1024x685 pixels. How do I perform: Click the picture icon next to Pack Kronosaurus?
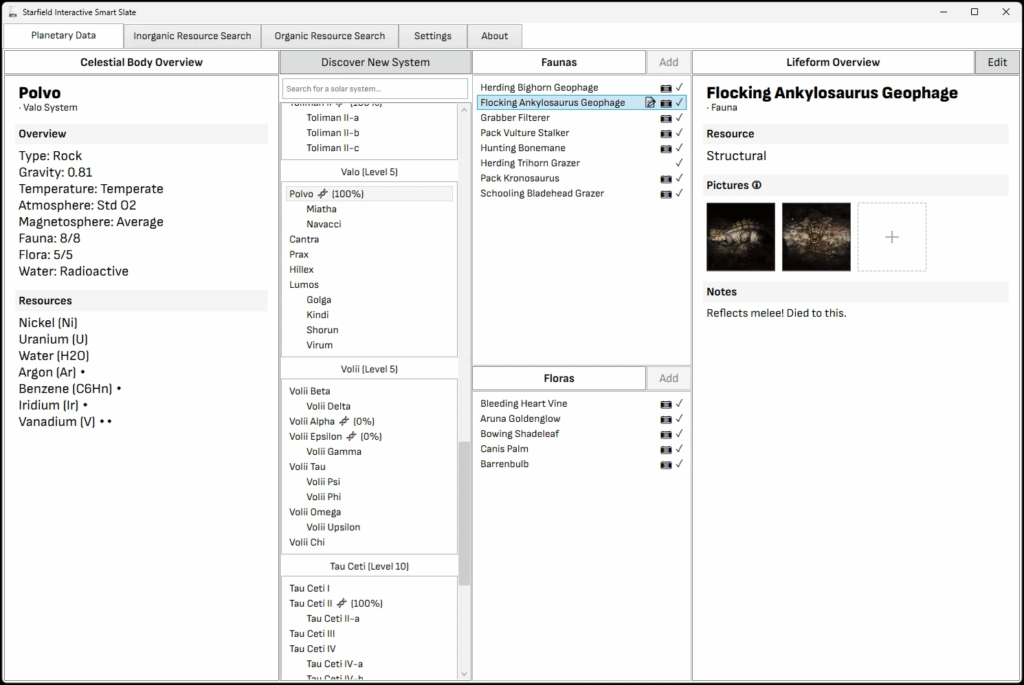point(666,179)
